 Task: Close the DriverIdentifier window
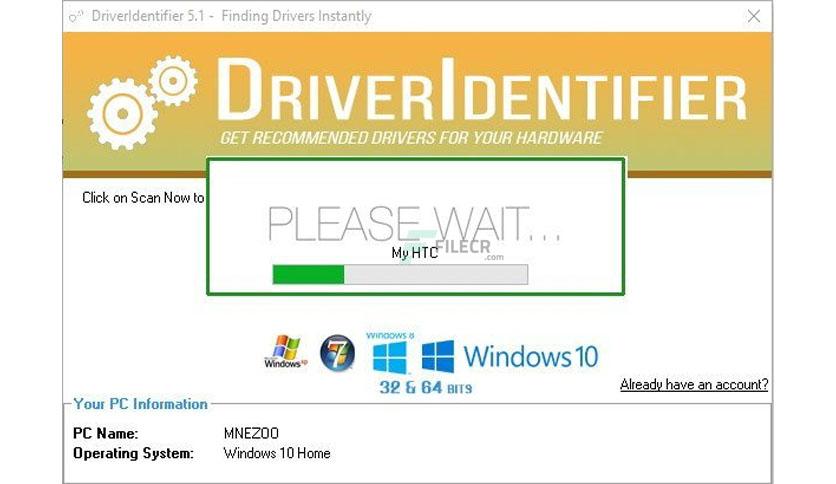tap(753, 17)
